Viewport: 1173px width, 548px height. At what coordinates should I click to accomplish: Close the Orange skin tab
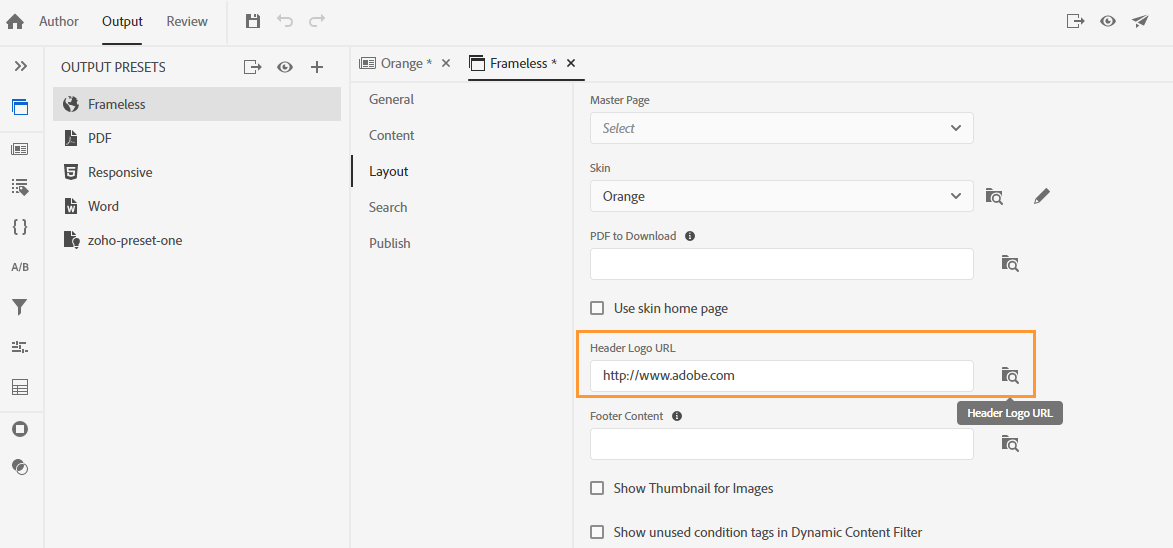446,63
